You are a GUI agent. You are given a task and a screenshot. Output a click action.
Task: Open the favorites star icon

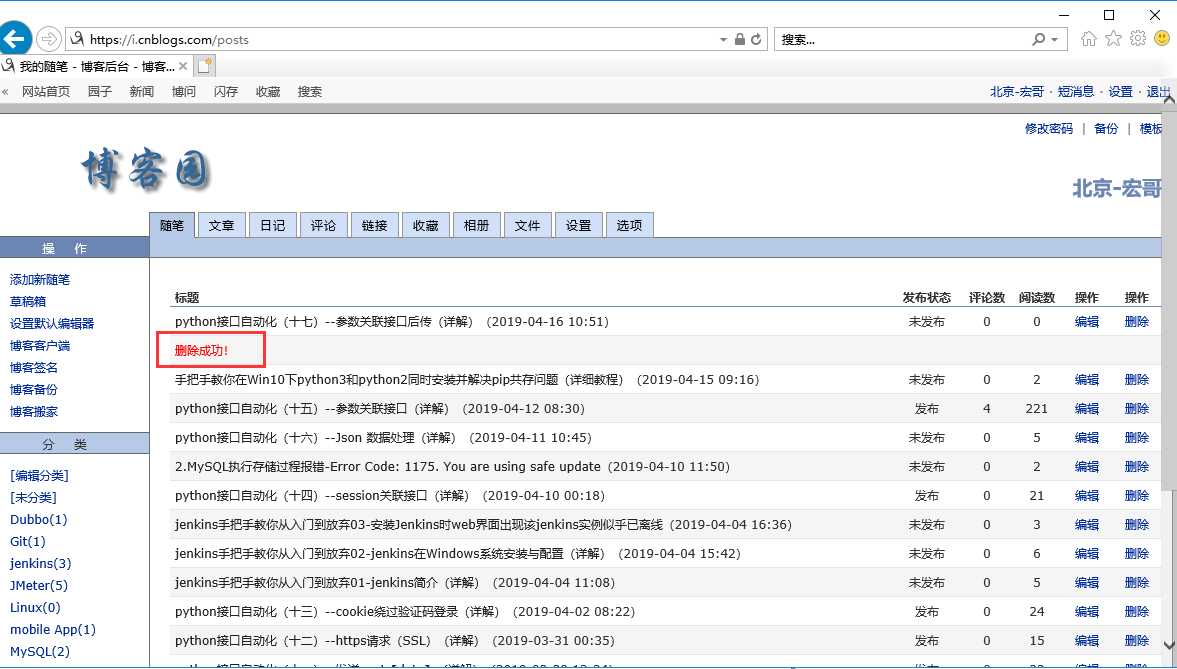tap(1113, 39)
